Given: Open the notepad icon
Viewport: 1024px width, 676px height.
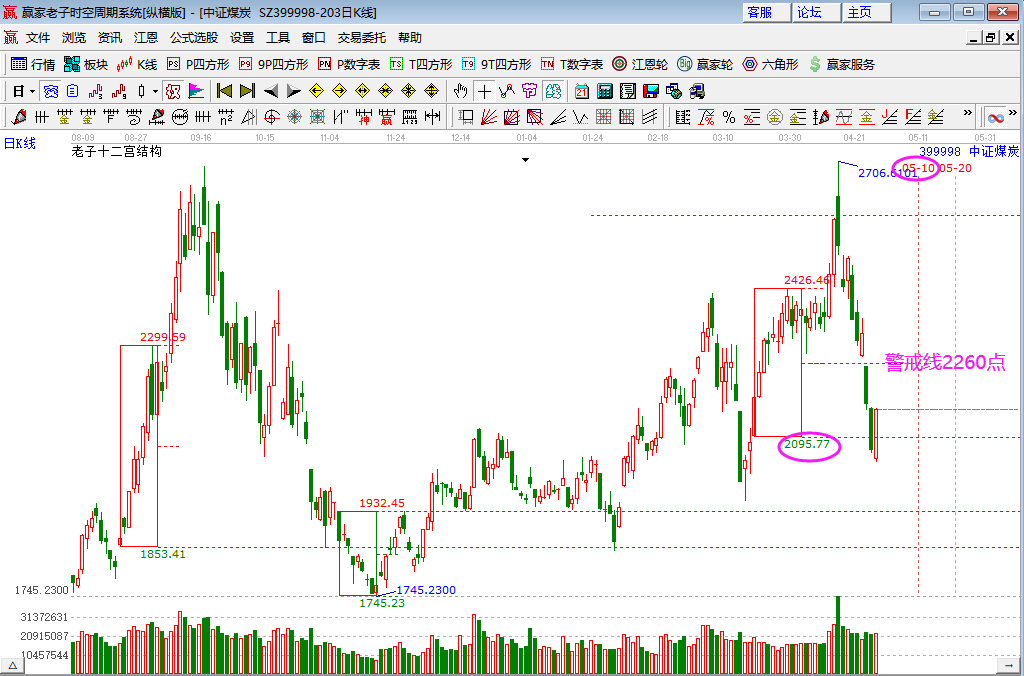Looking at the screenshot, I should pyautogui.click(x=628, y=91).
